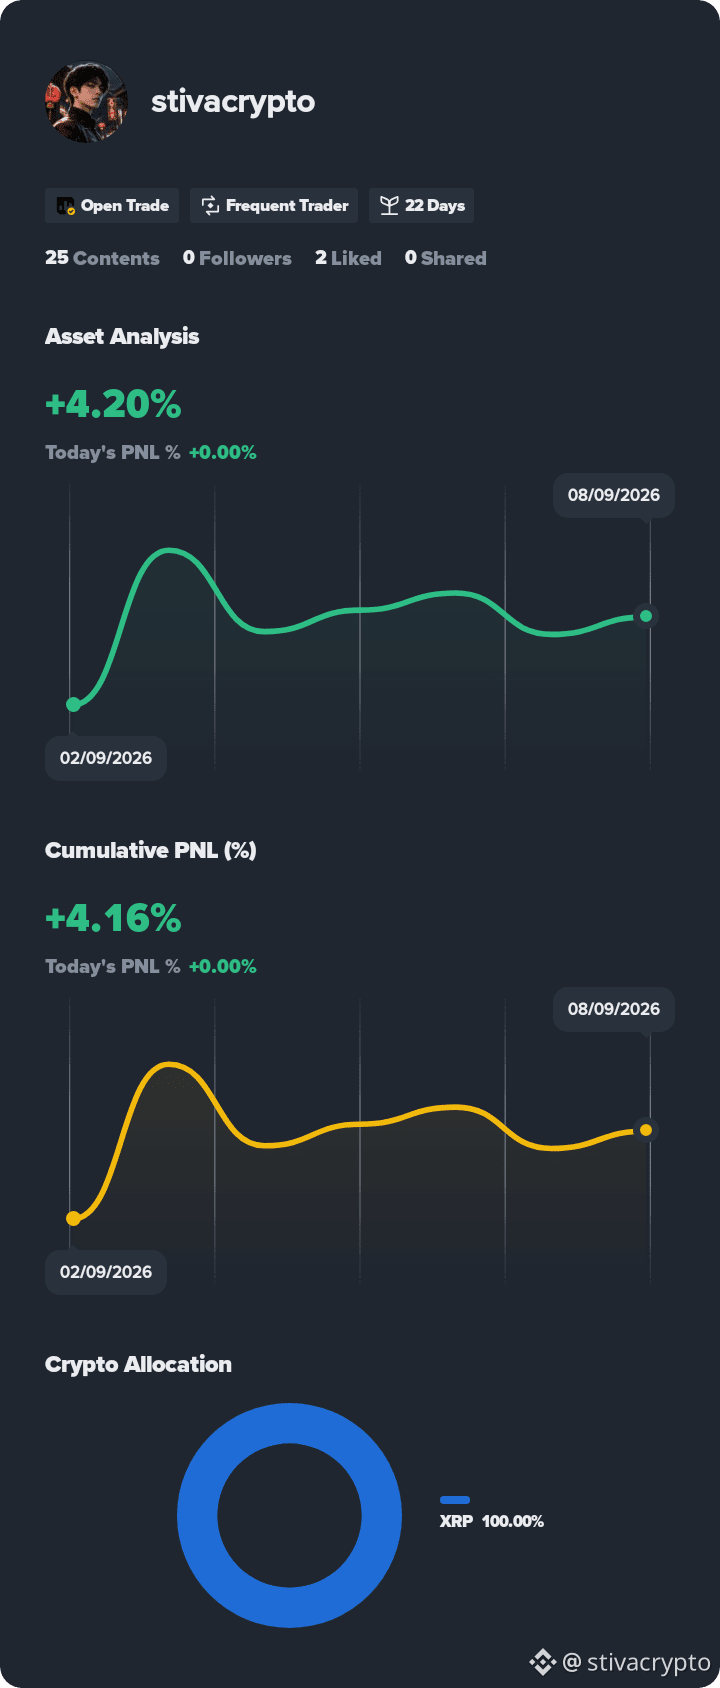Click the Binance logo in watermark

coord(542,1662)
